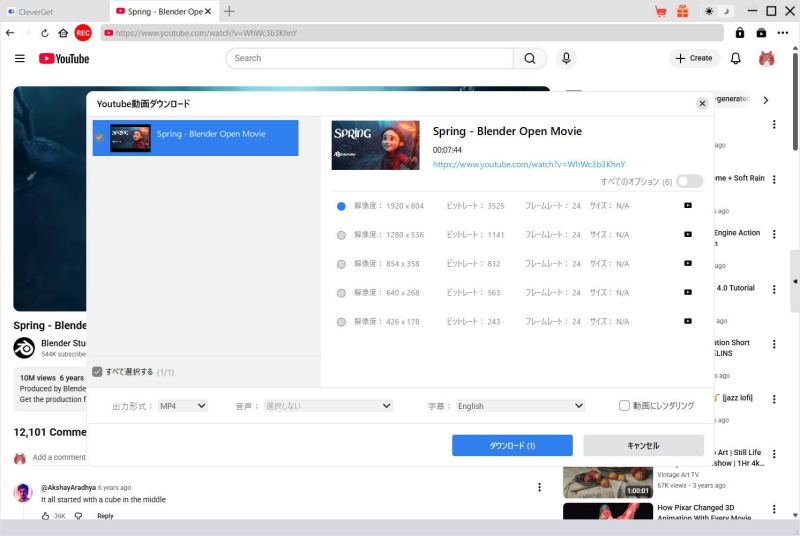800x536 pixels.
Task: Click video icon on 854 x 358 row
Action: click(688, 264)
